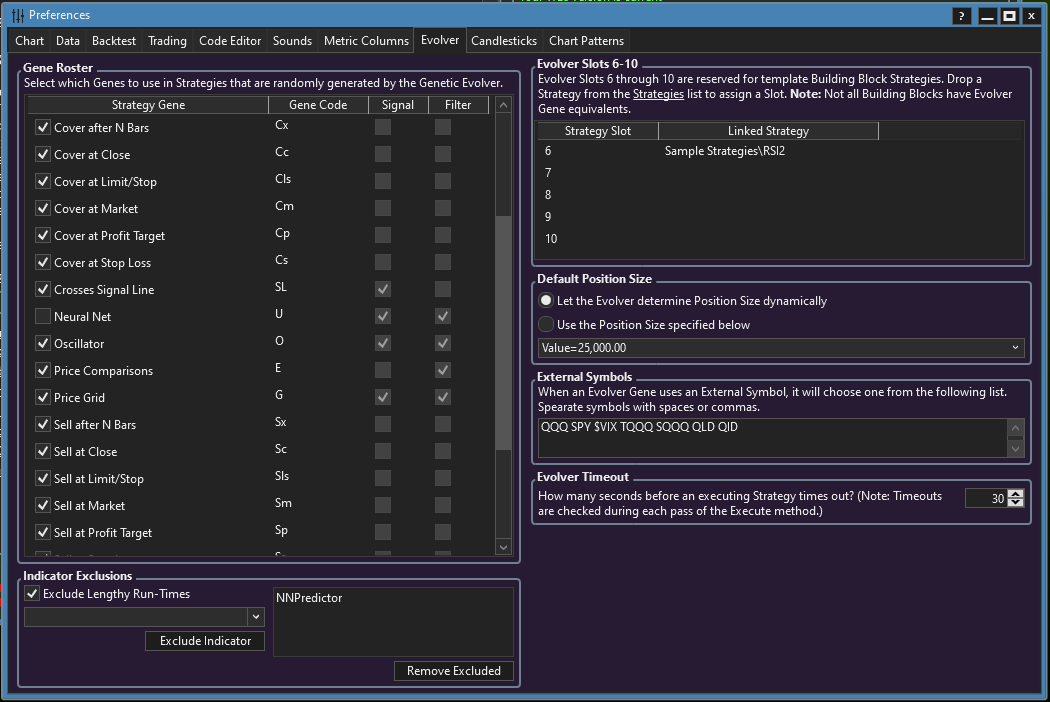The width and height of the screenshot is (1050, 702).
Task: Open the Code Editor tab
Action: [230, 41]
